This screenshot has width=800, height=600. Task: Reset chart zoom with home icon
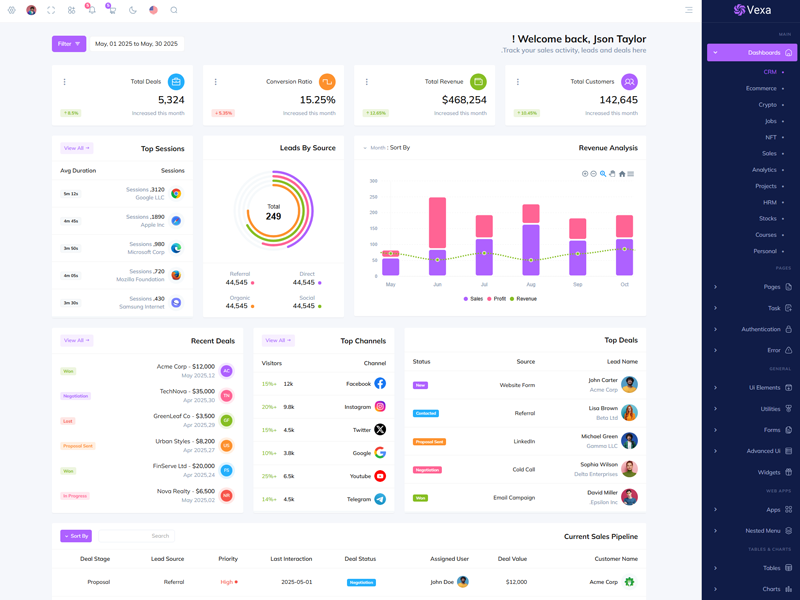[621, 174]
